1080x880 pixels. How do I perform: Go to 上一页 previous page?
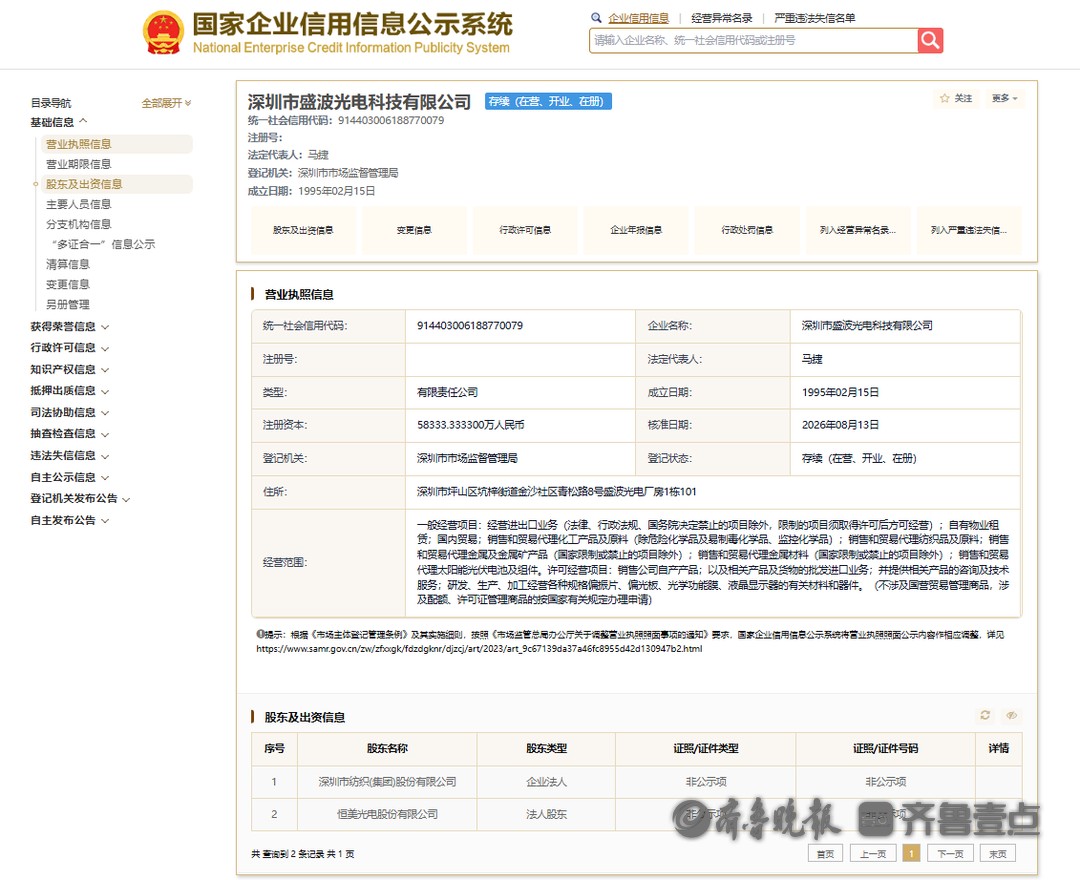(x=873, y=854)
